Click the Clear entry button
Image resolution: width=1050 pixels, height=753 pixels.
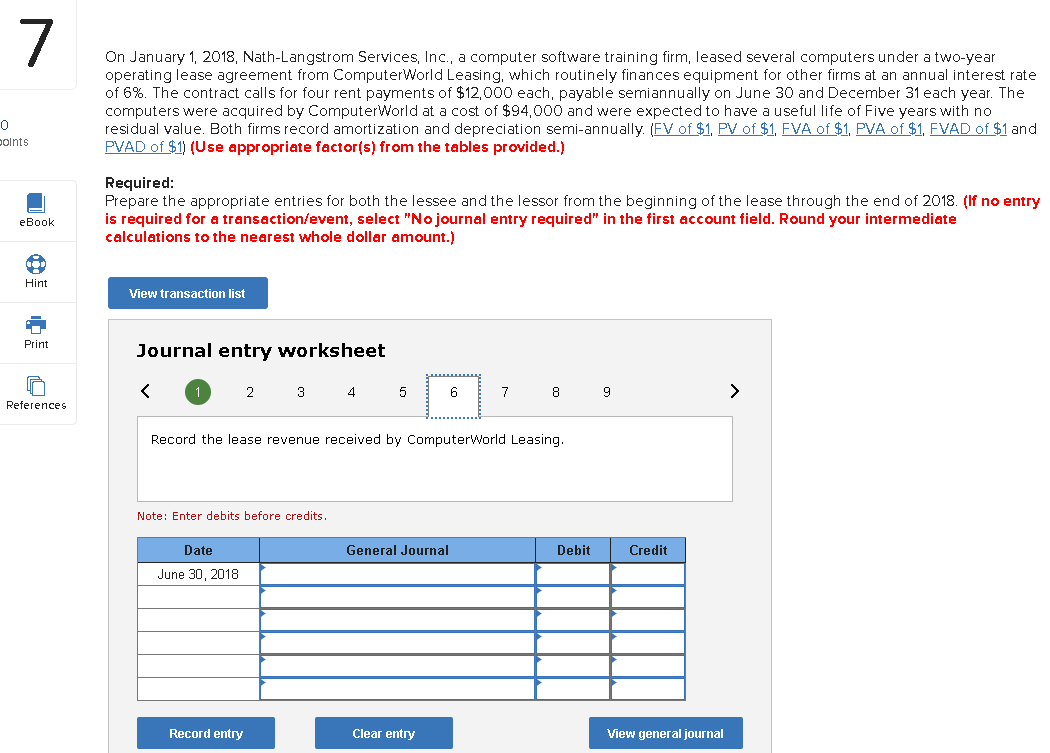tap(384, 734)
